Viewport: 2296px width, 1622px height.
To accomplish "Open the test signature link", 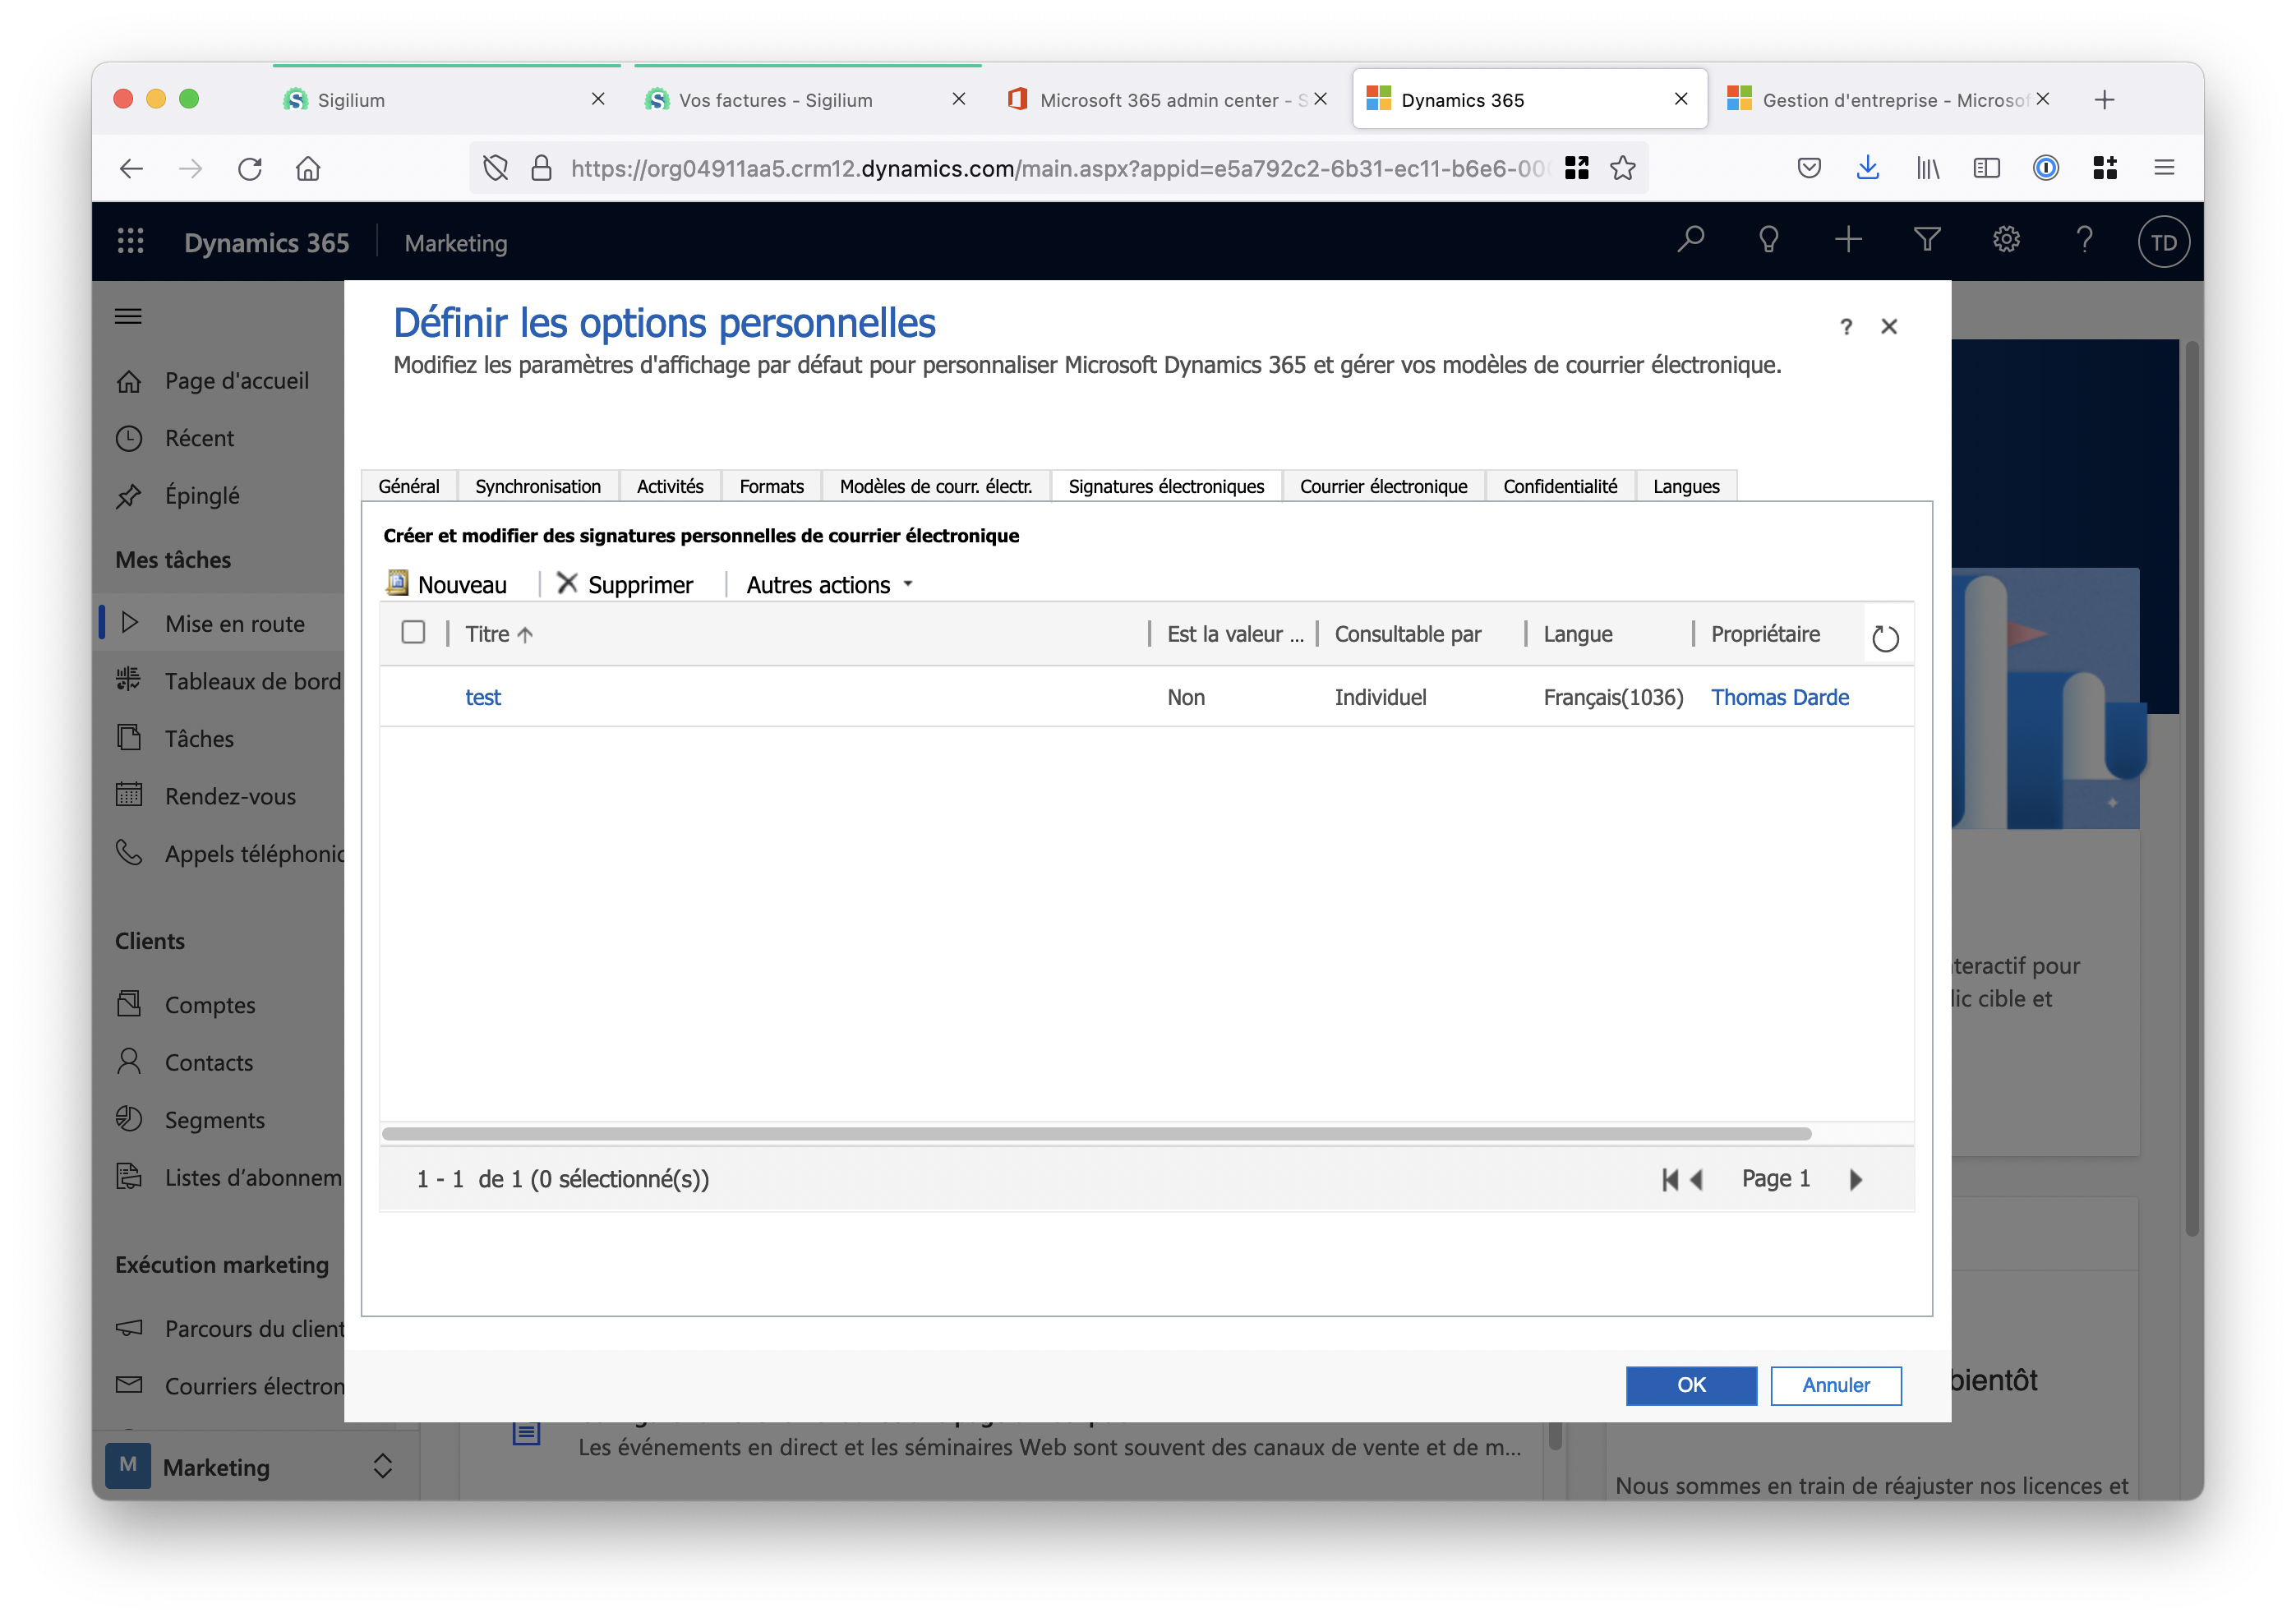I will (x=483, y=697).
